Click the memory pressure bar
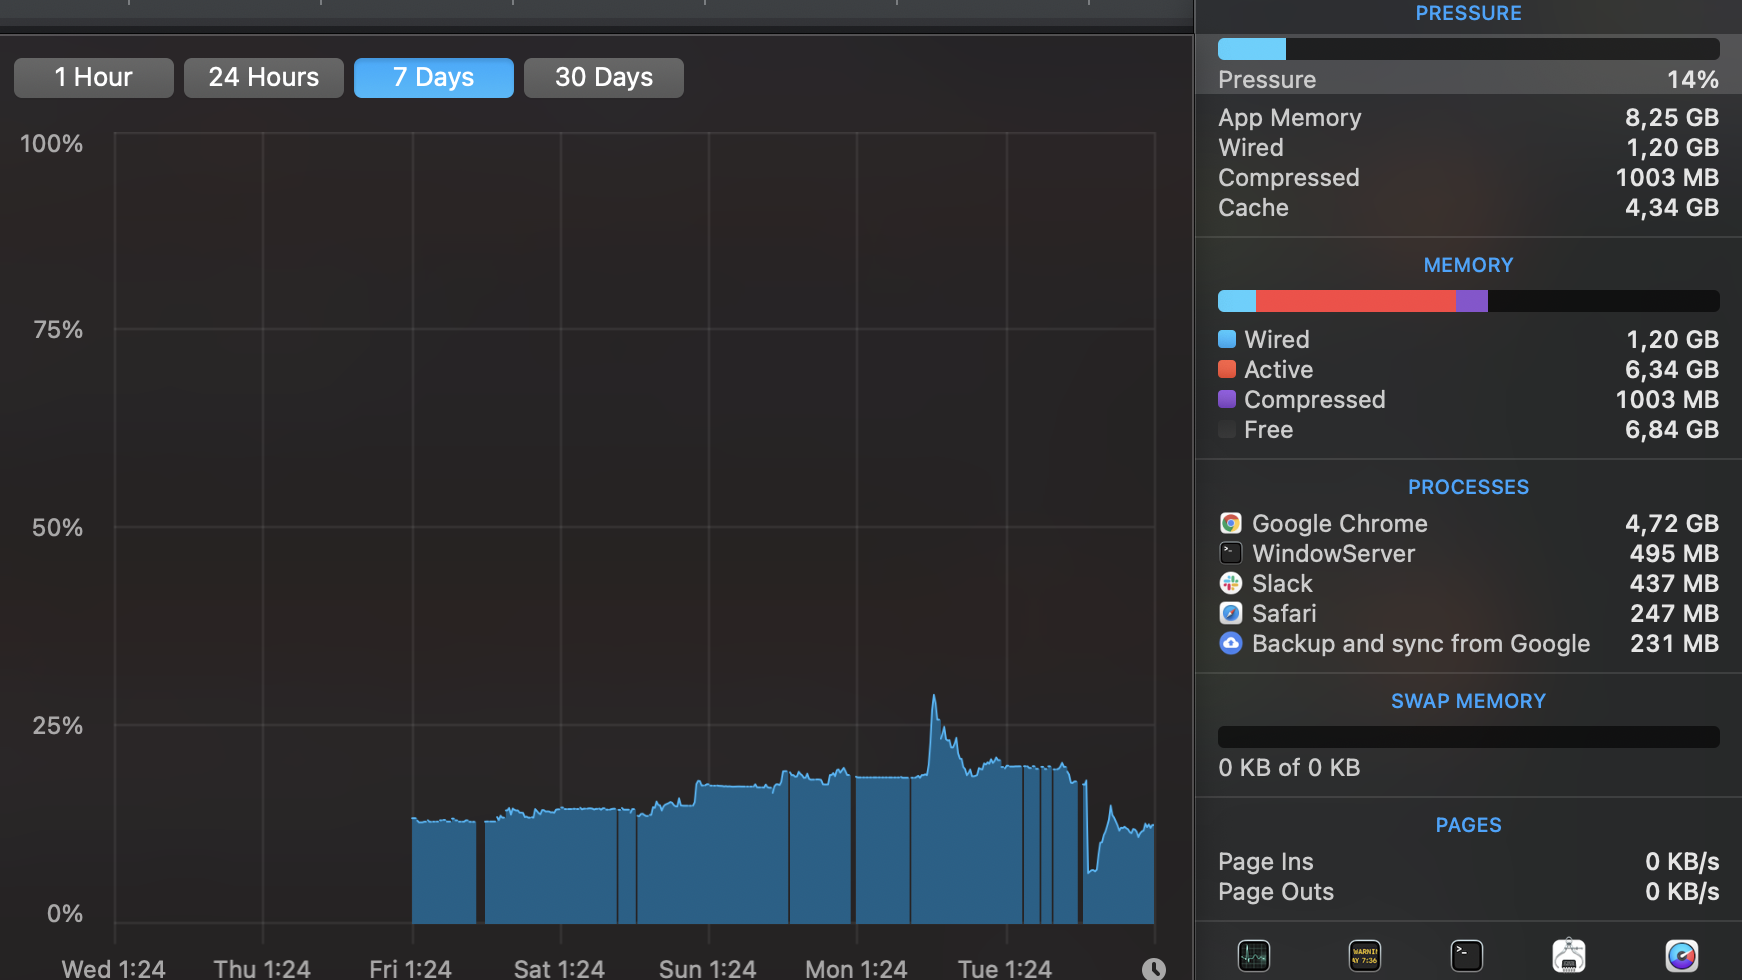The height and width of the screenshot is (980, 1742). [1468, 49]
